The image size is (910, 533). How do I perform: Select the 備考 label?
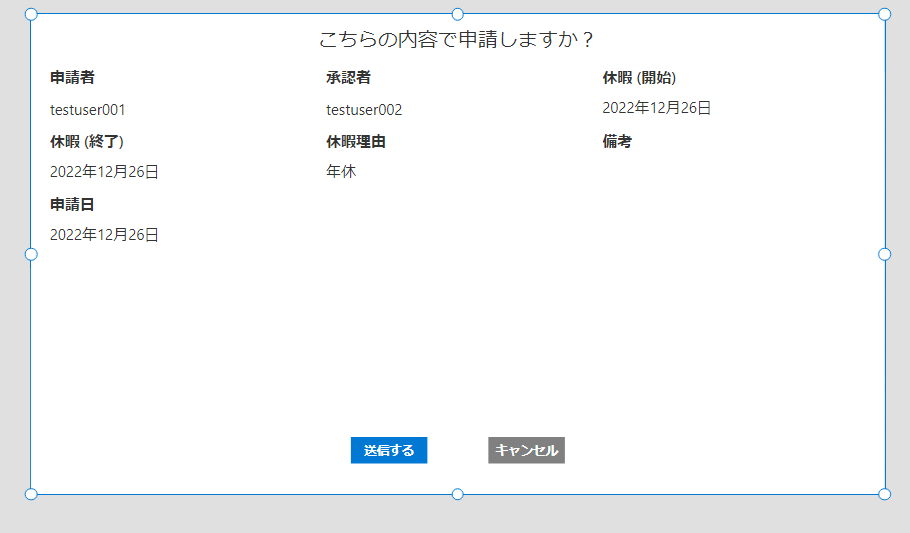(617, 141)
